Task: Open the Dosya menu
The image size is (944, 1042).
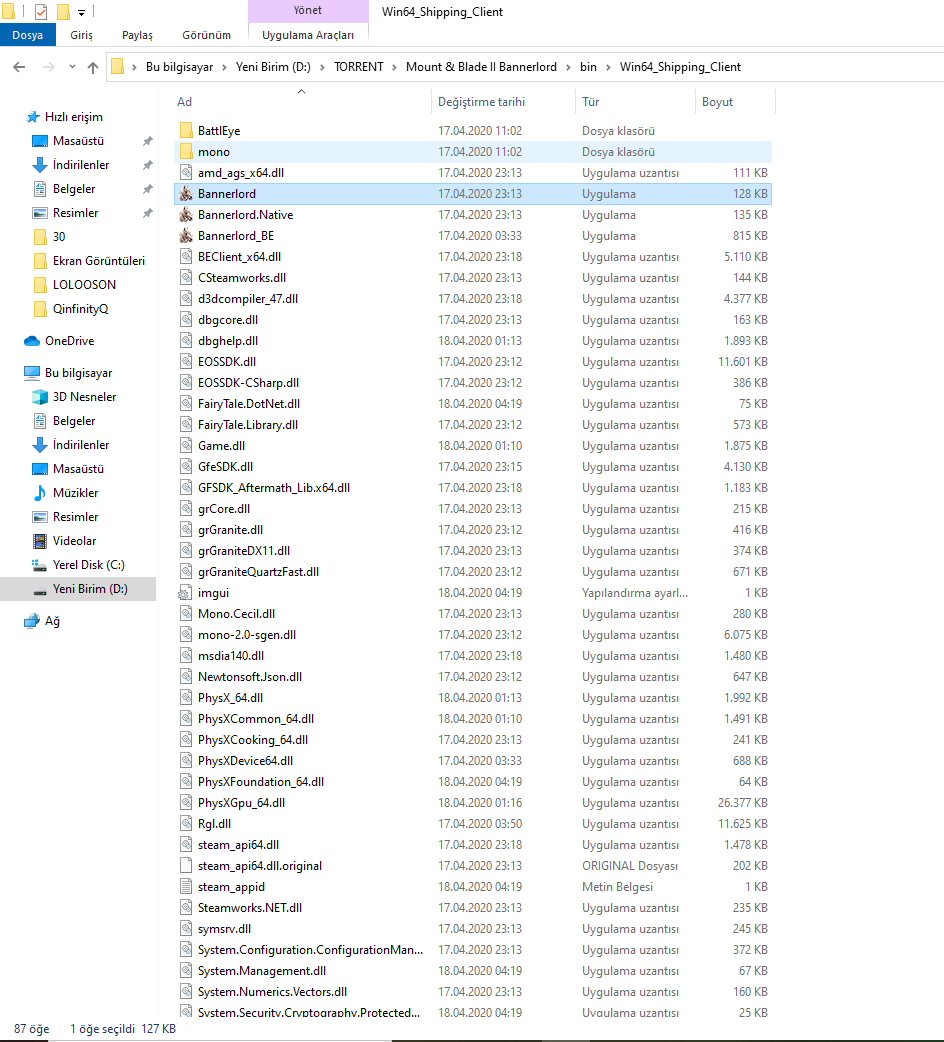Action: pos(27,35)
